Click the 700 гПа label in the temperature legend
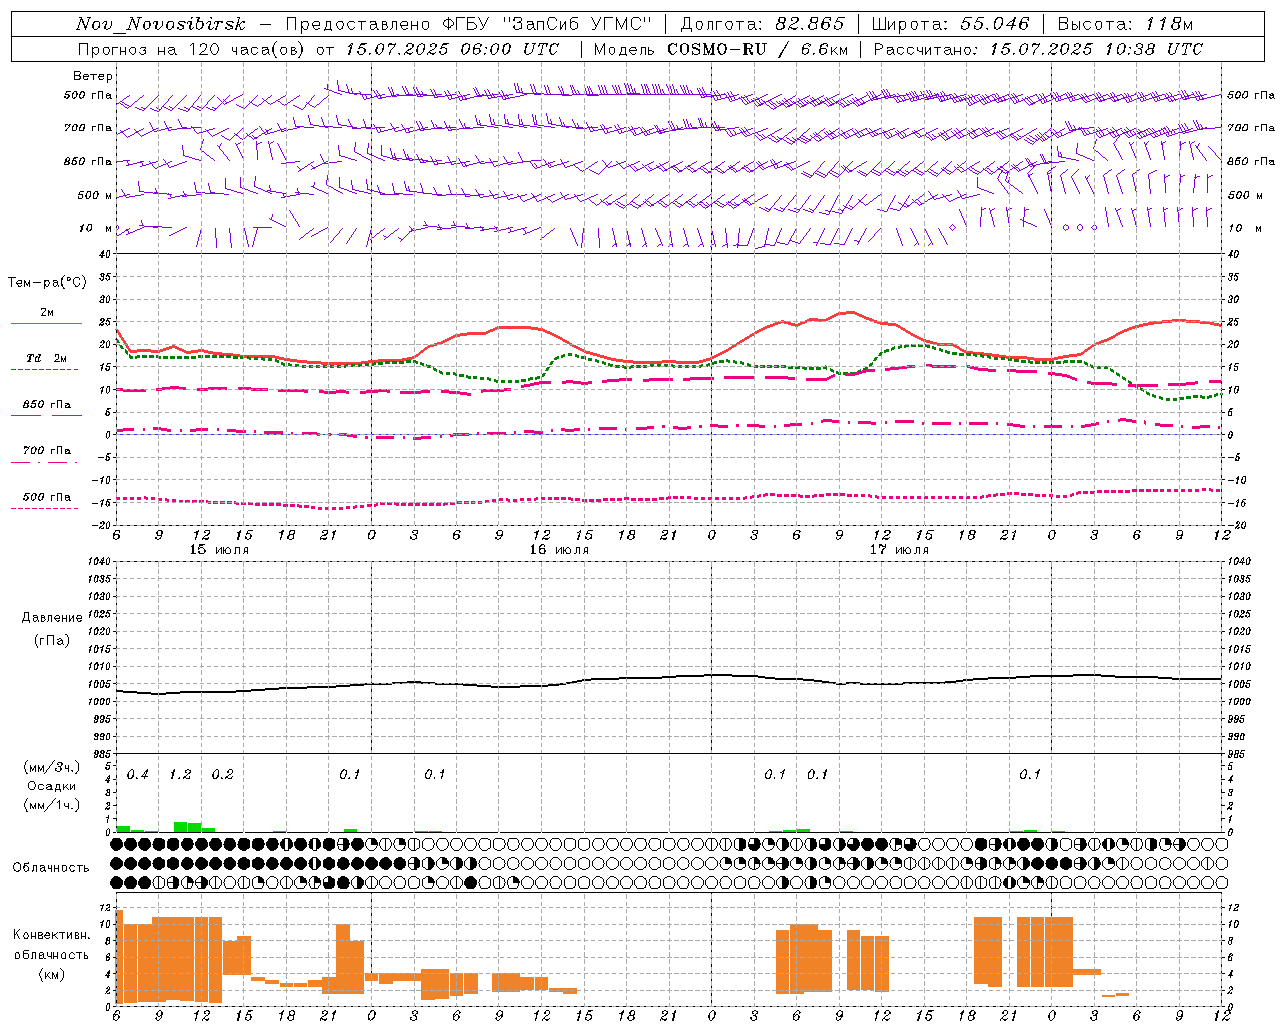 (x=47, y=451)
